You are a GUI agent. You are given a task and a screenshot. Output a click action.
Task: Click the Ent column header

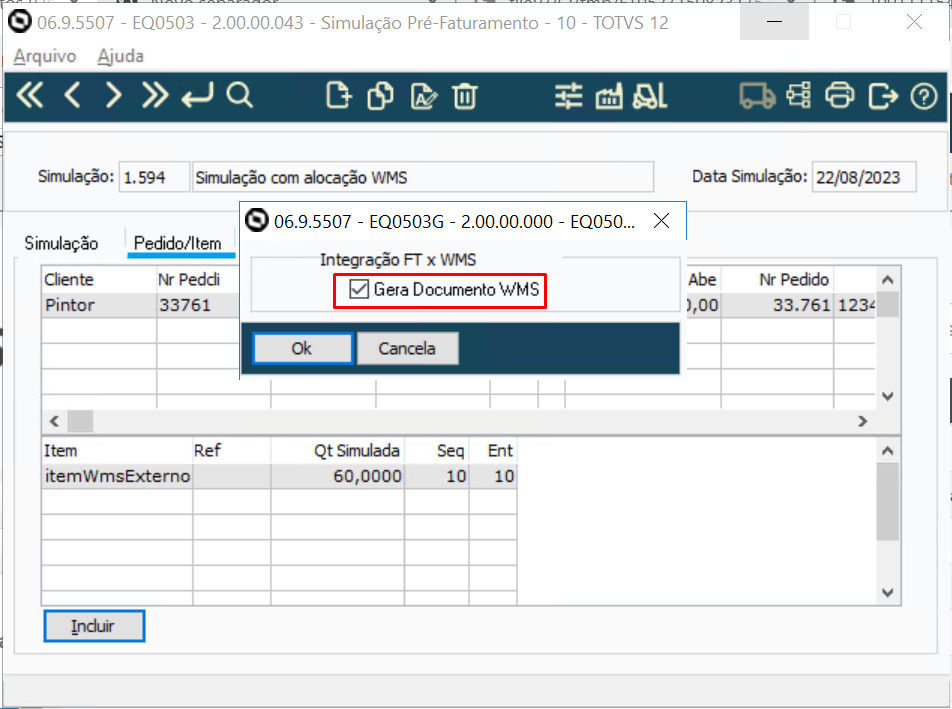point(493,450)
